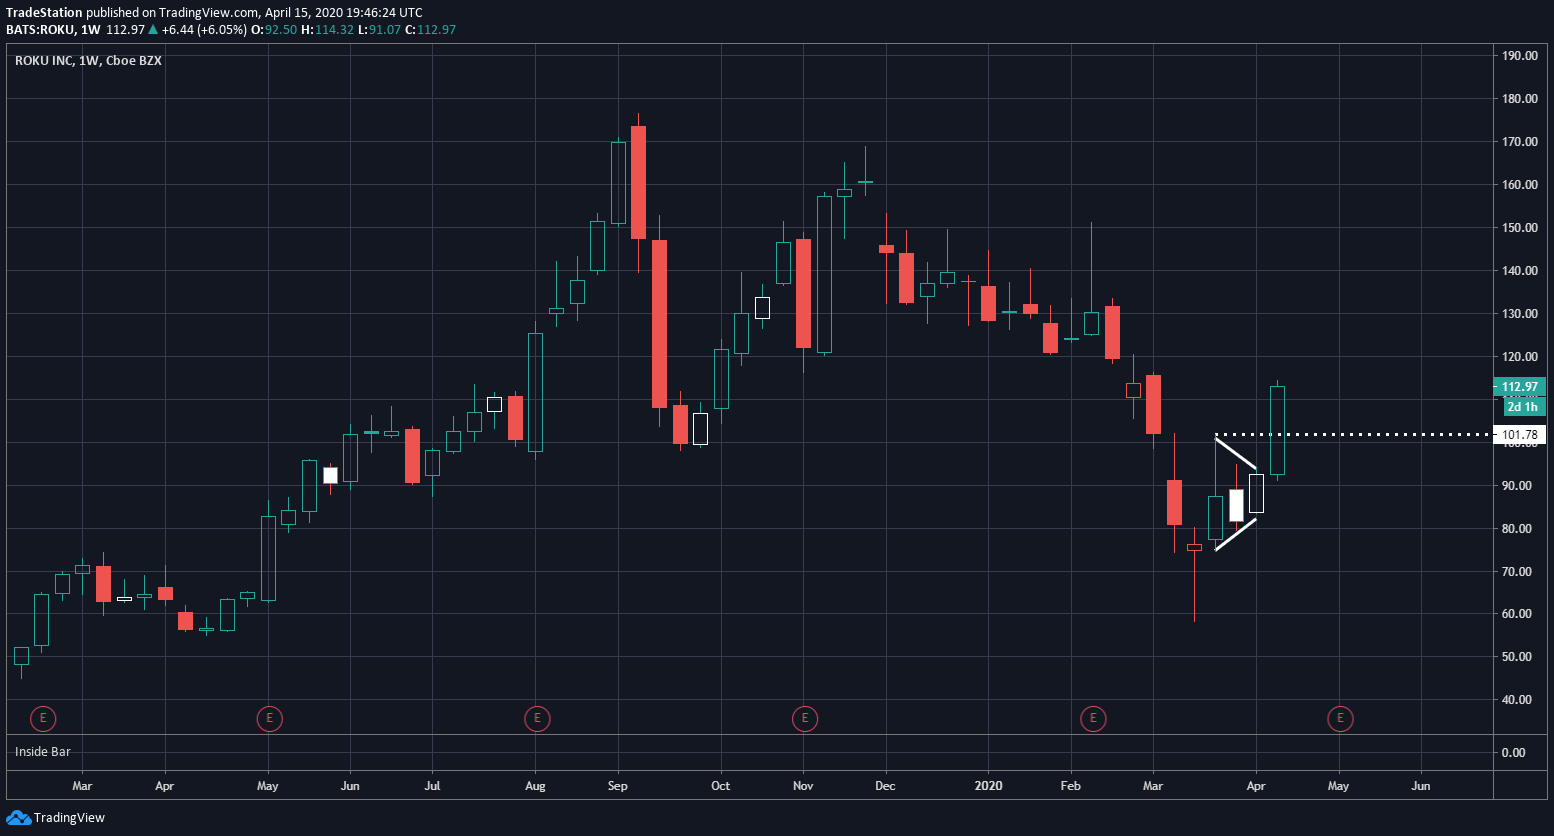Click the 190.00 price axis label
Viewport: 1554px width, 836px height.
[1520, 56]
